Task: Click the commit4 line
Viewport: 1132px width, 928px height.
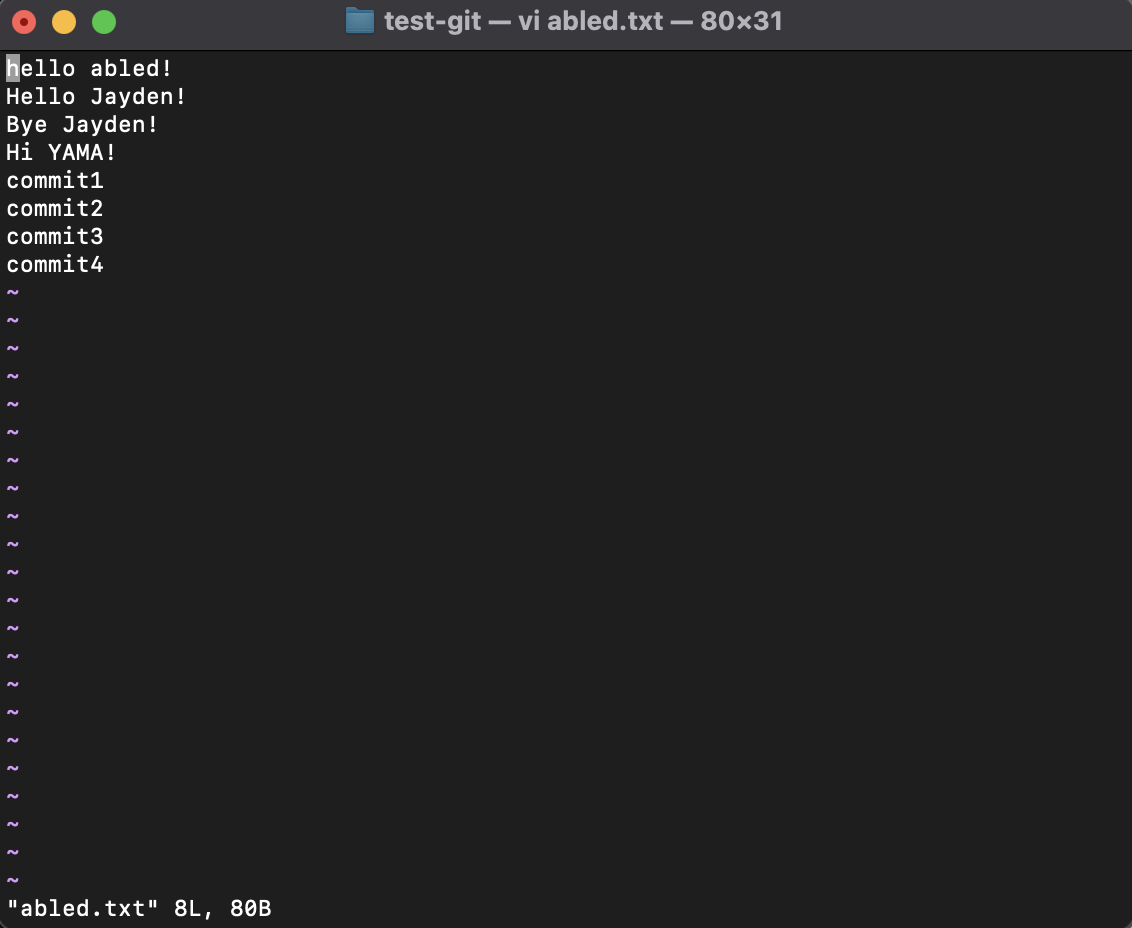Action: 55,264
